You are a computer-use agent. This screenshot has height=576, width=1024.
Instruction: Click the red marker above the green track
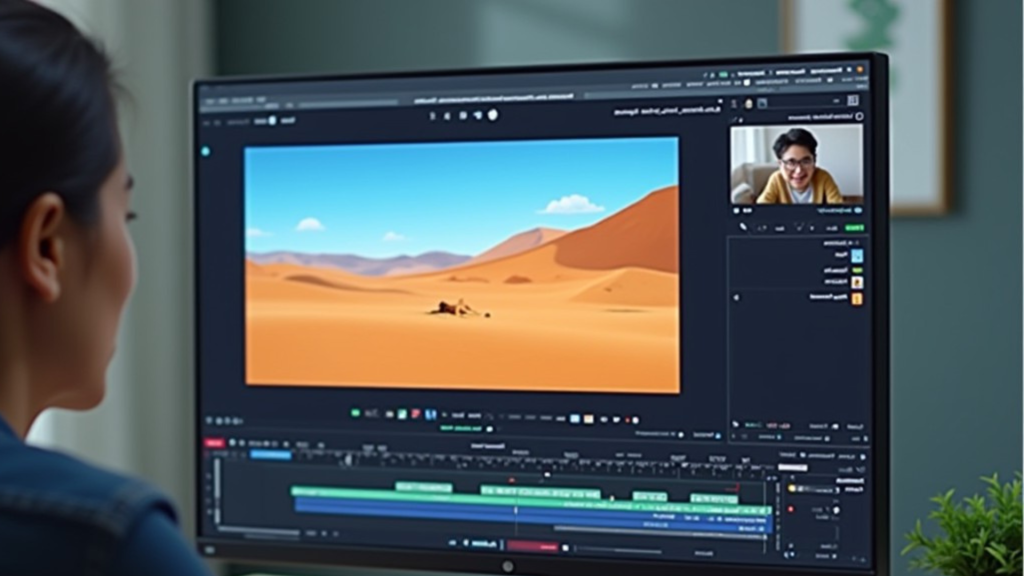[512, 481]
